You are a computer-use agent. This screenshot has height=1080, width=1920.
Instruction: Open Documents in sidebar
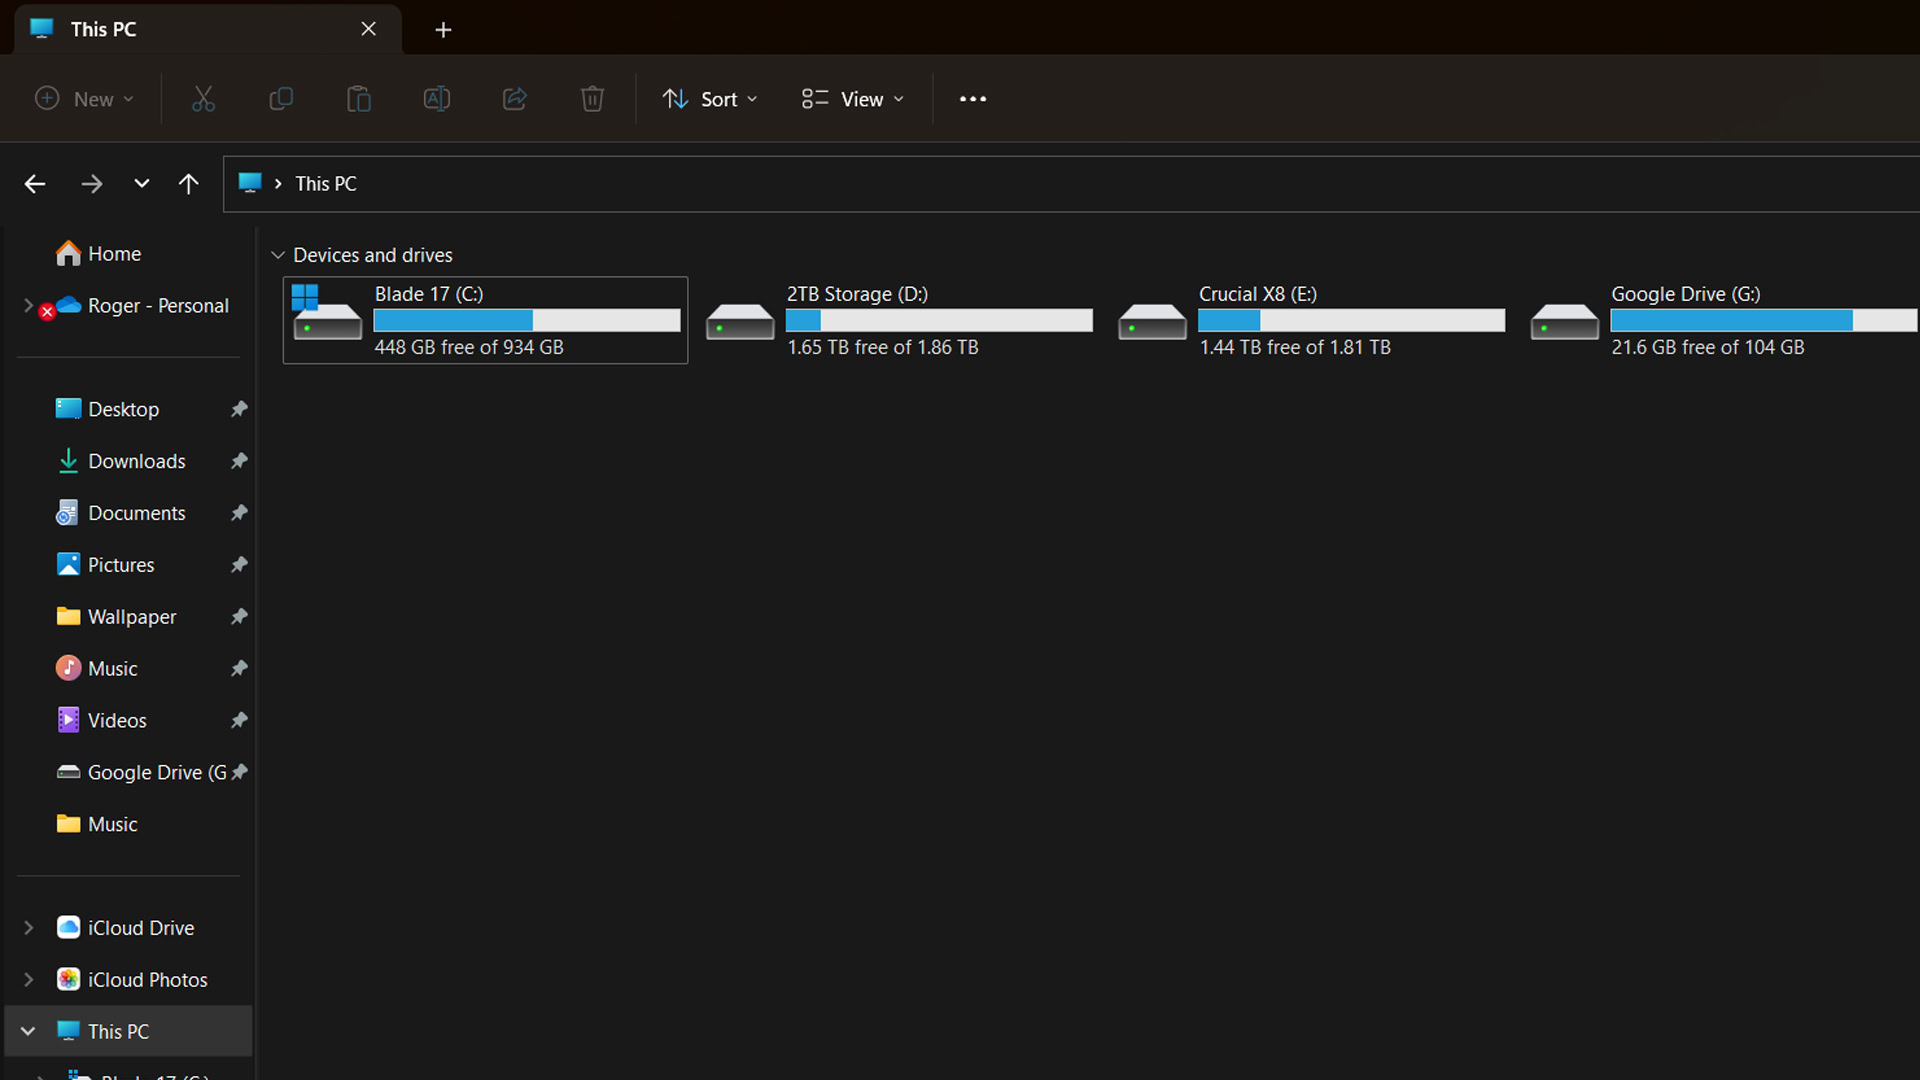136,513
